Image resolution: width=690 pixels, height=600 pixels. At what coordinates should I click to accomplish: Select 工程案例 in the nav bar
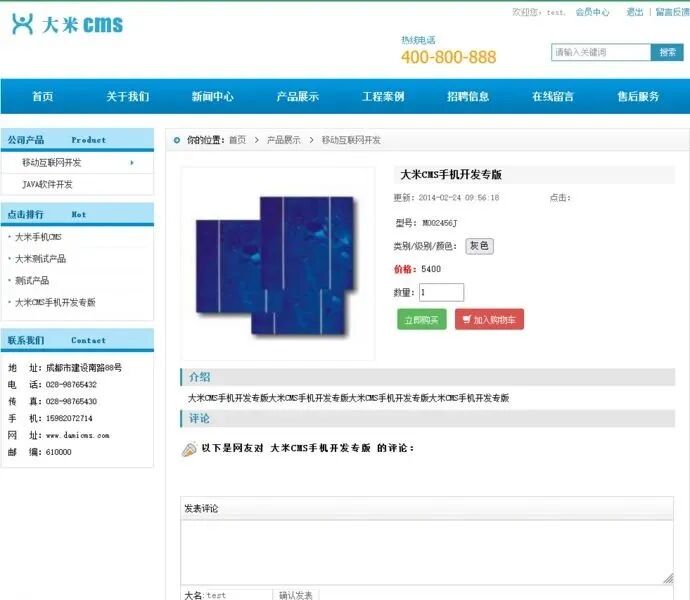point(383,96)
